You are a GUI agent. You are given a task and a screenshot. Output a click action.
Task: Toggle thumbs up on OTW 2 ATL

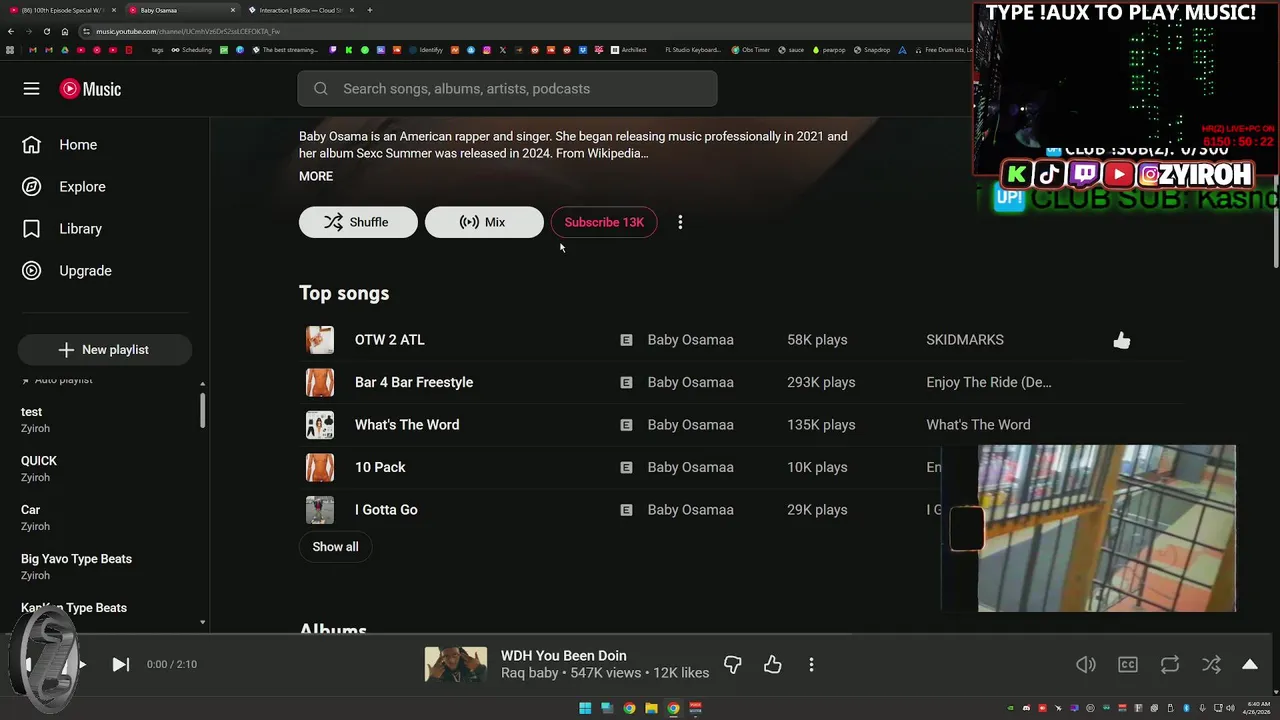(1122, 340)
